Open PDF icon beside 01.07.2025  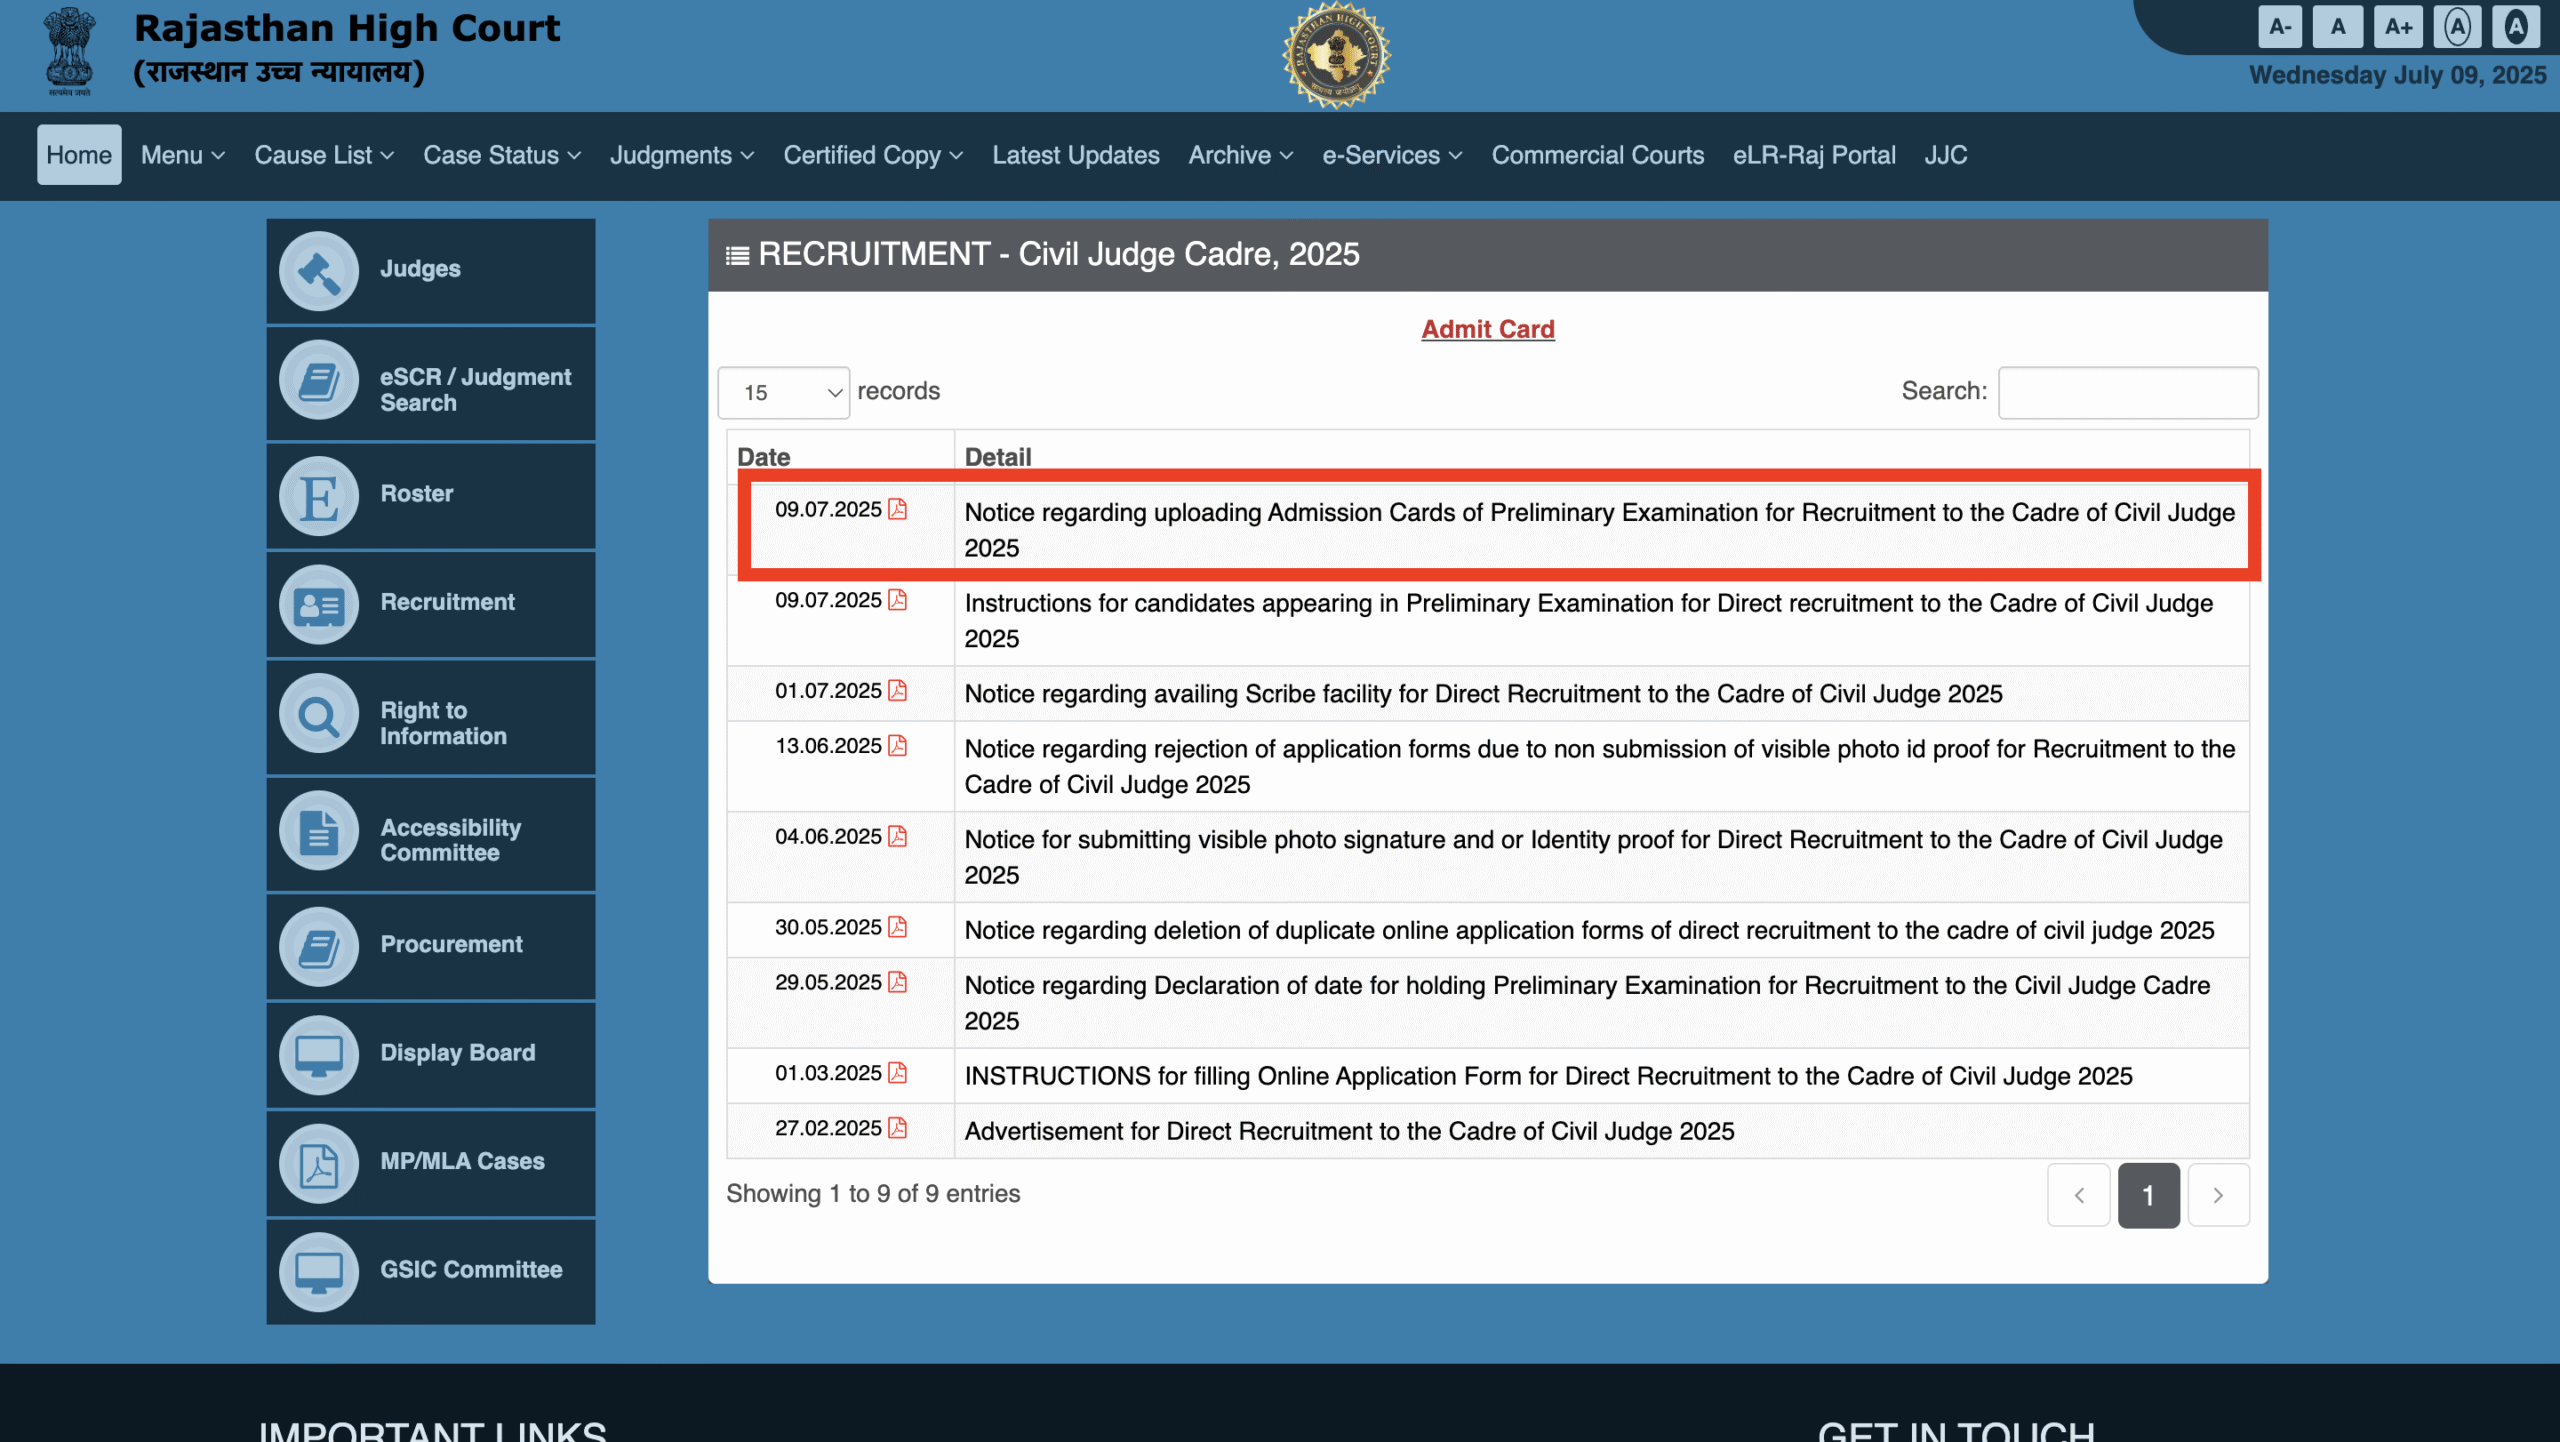(897, 691)
